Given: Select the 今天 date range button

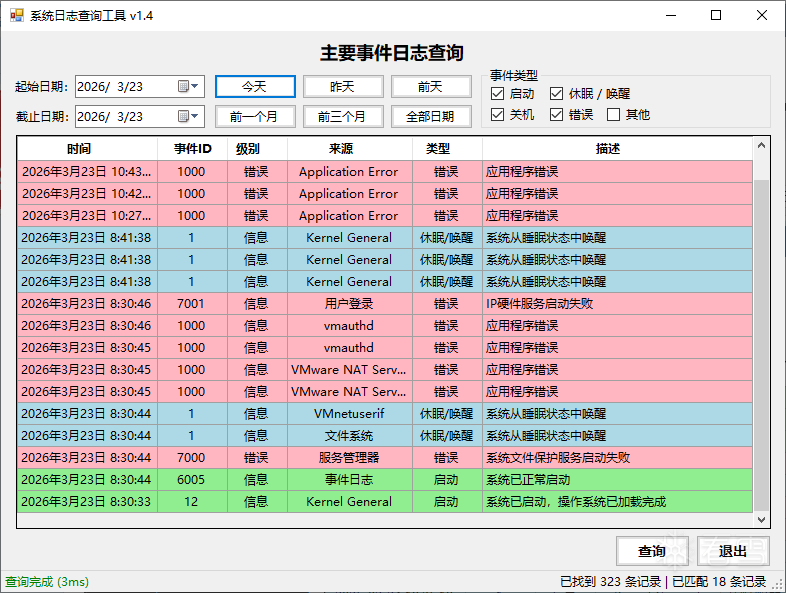Looking at the screenshot, I should point(255,87).
